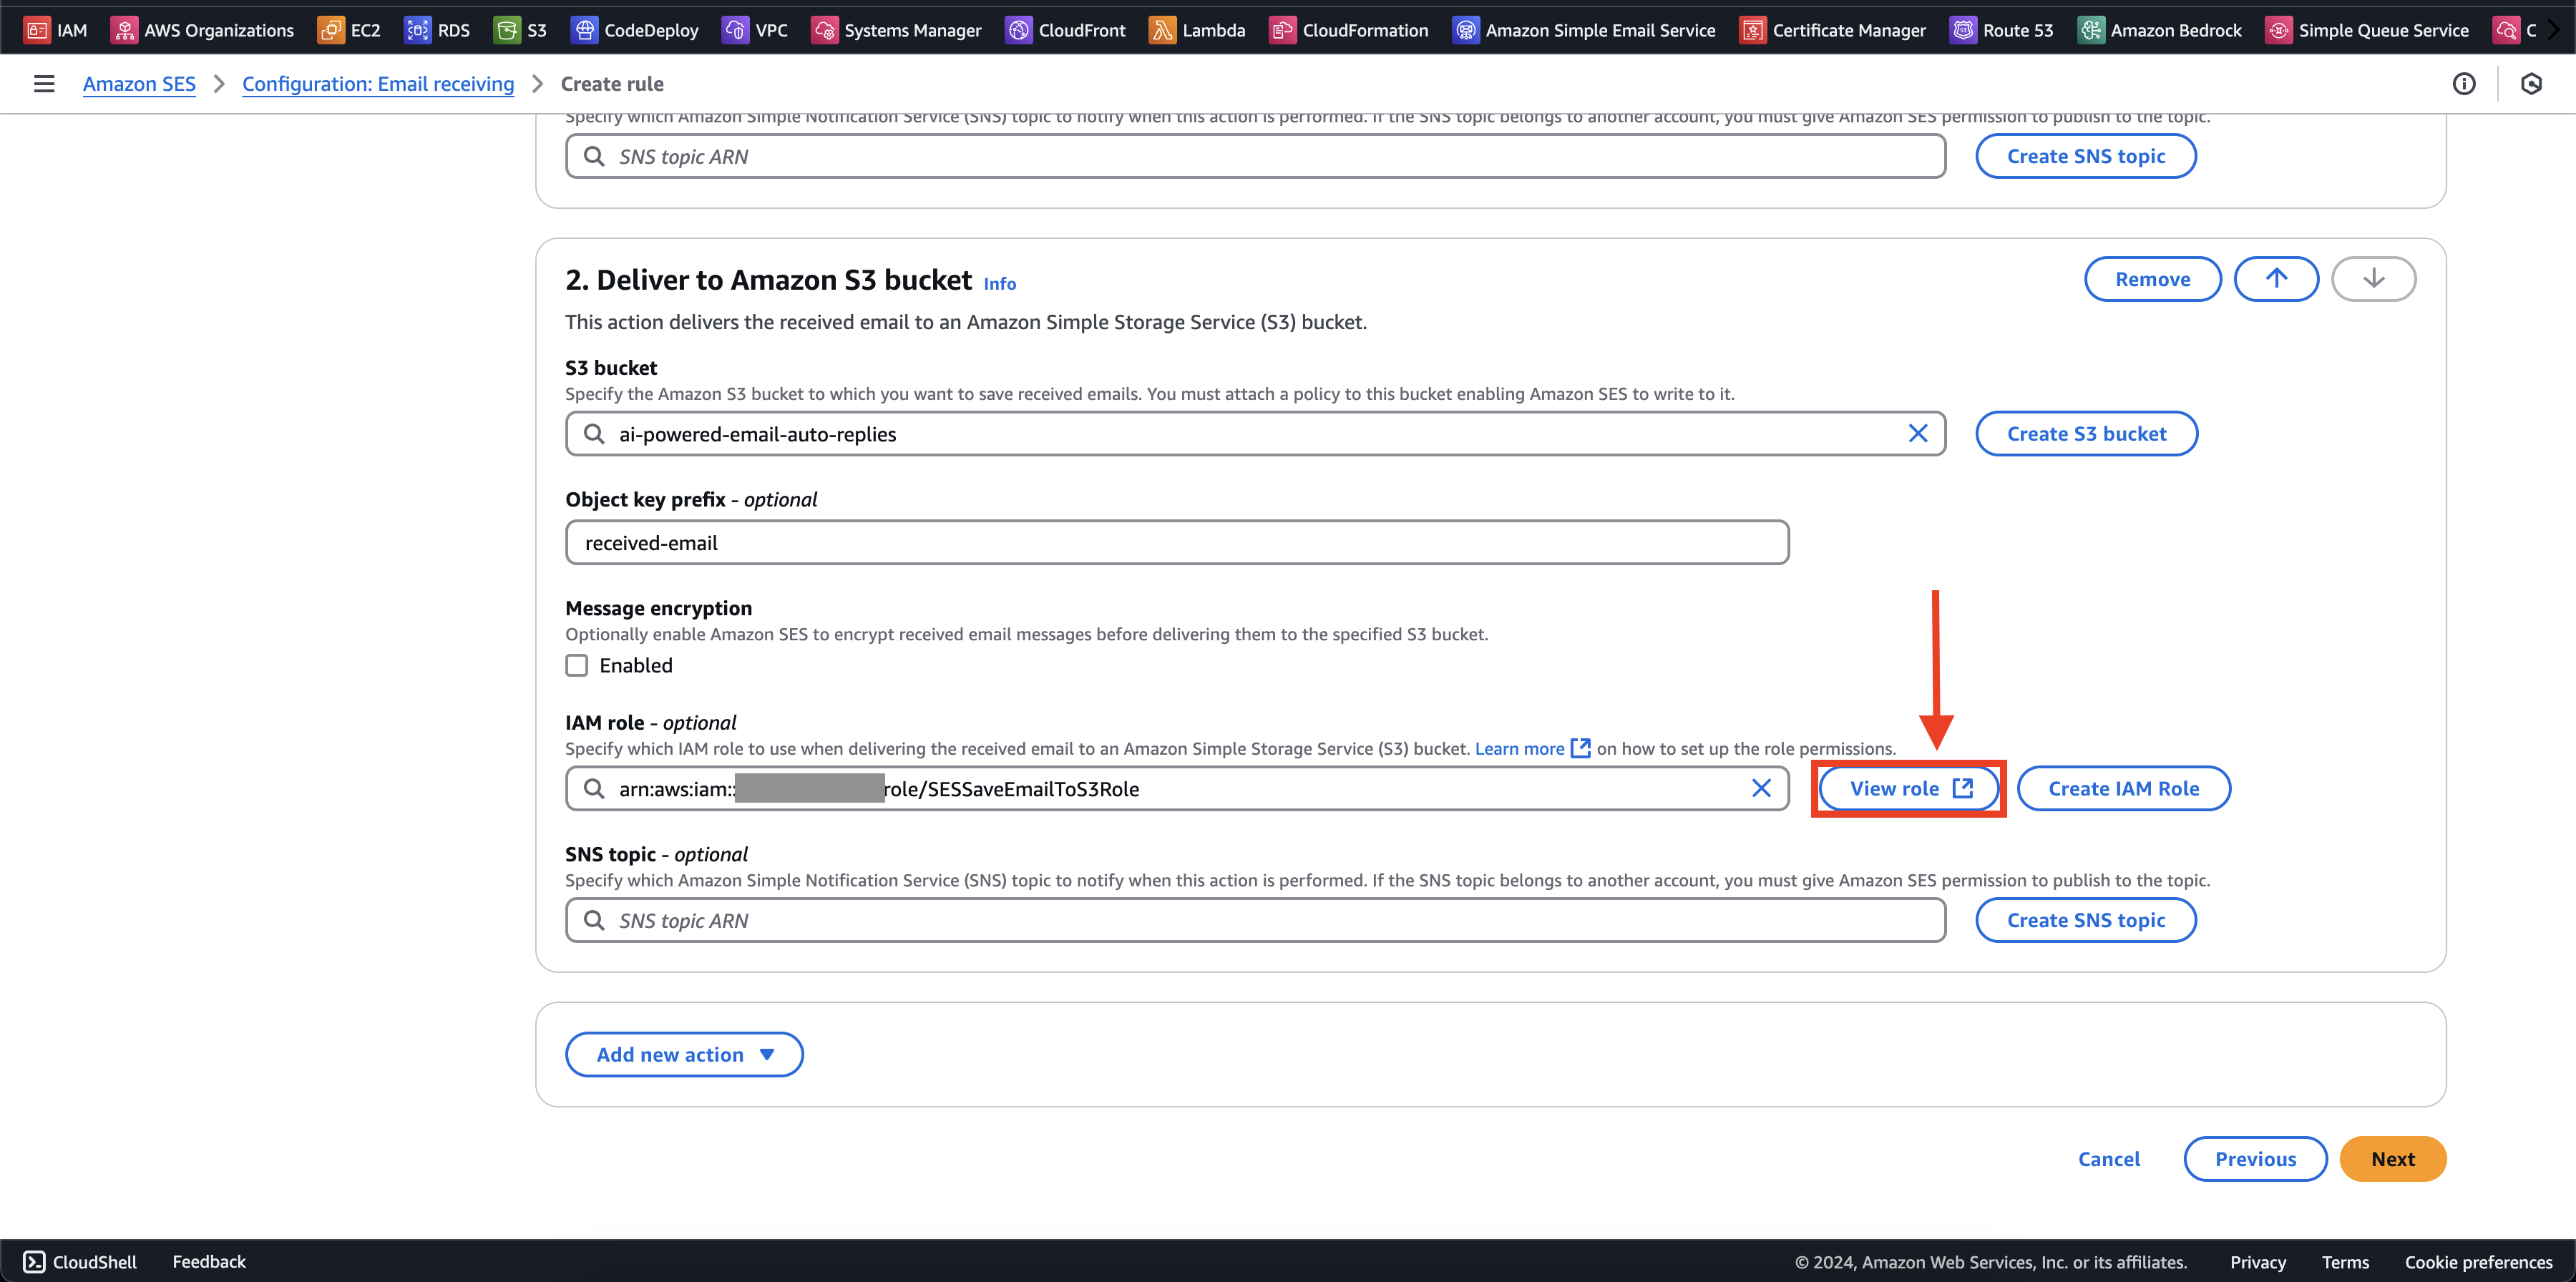Open the CloudFormation shortcut
The height and width of the screenshot is (1282, 2576).
tap(1348, 30)
